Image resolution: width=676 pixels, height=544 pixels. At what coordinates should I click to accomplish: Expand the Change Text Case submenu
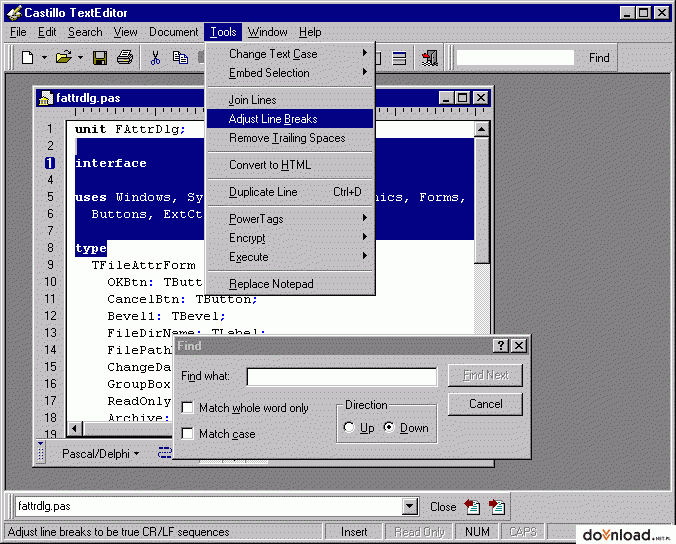(x=291, y=54)
